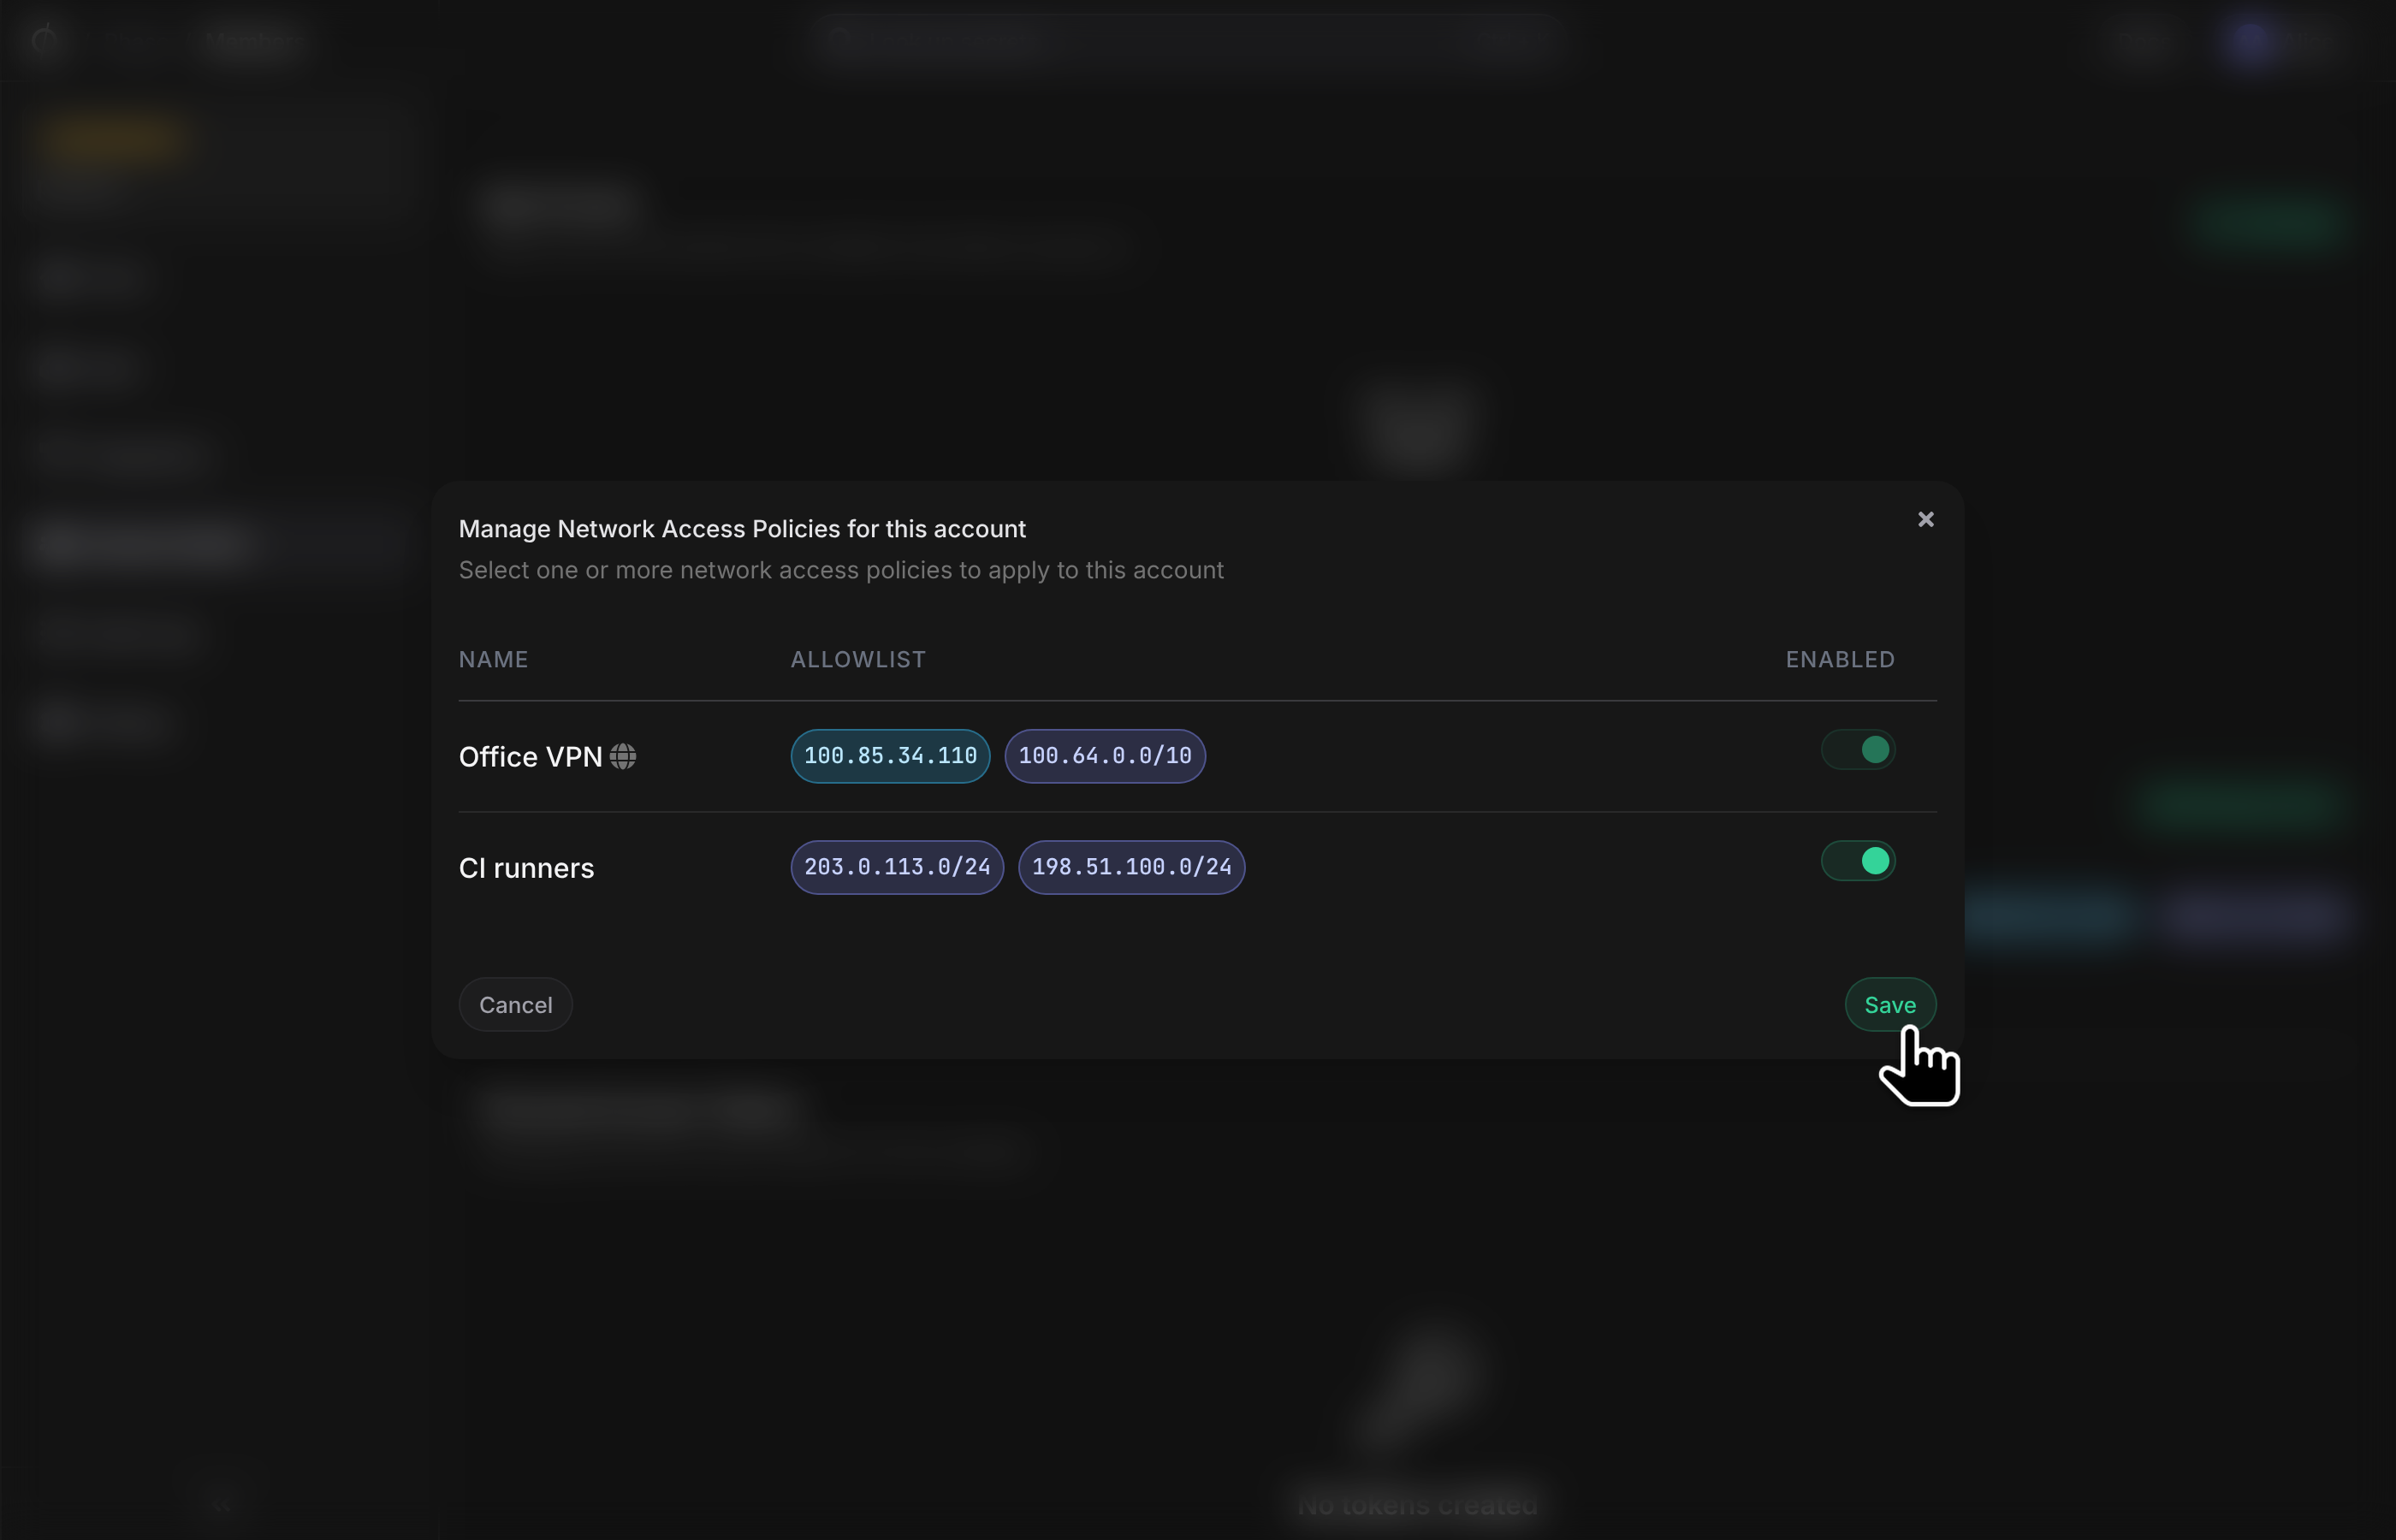
Task: Click the subtitle about selecting policies
Action: click(841, 570)
